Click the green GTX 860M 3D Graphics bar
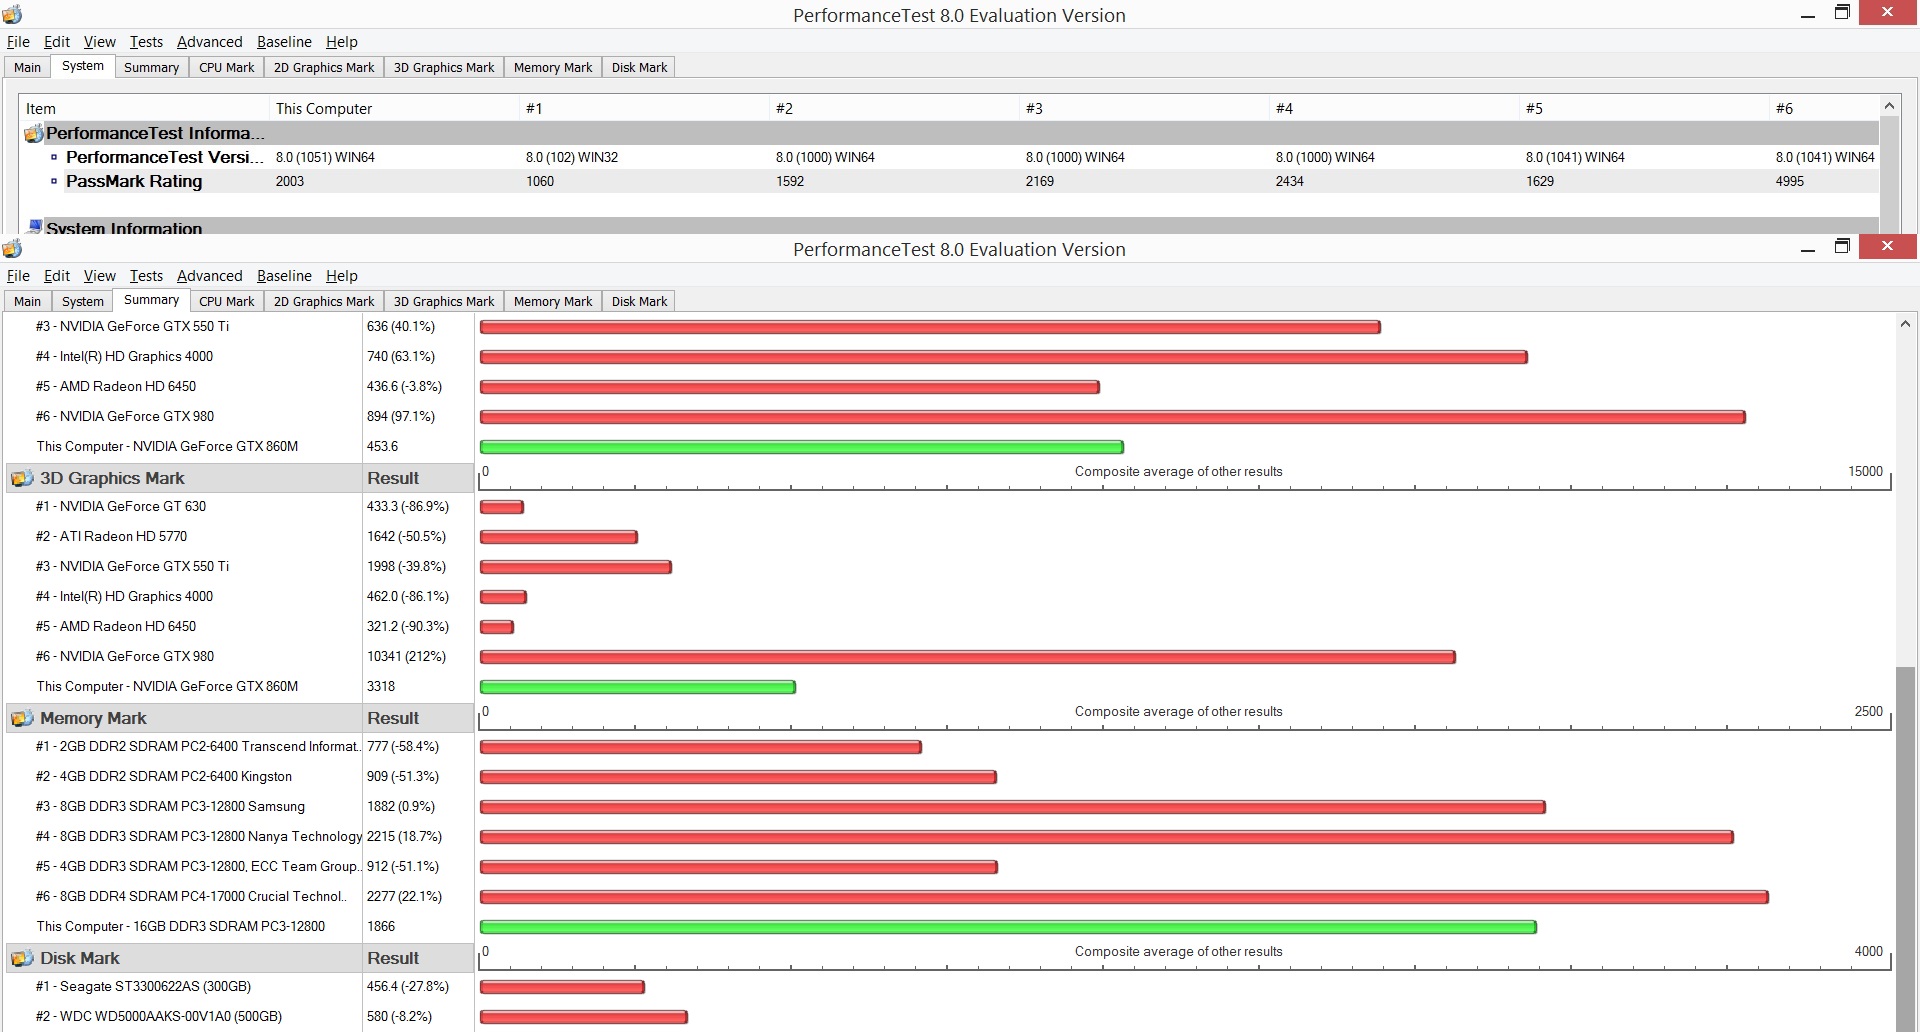 638,687
